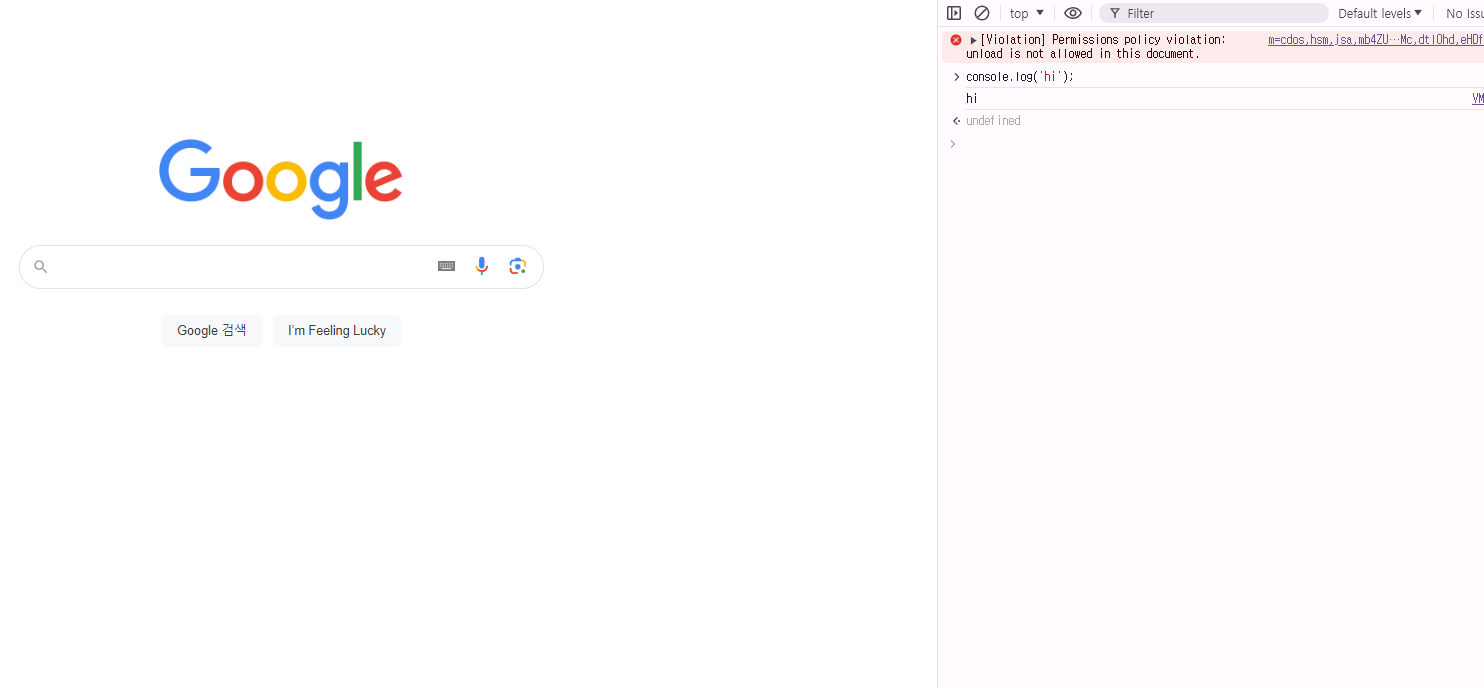Create a live expression with the eye icon
Image resolution: width=1484 pixels, height=688 pixels.
click(1073, 13)
